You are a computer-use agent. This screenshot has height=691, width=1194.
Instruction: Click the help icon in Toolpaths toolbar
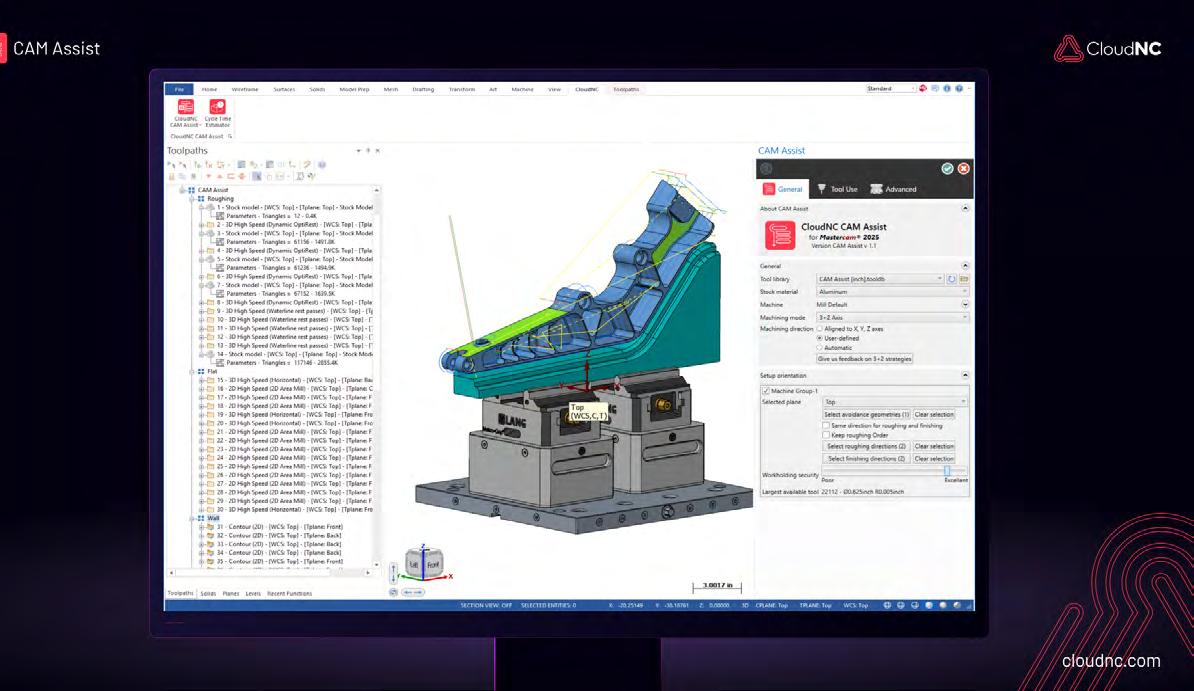click(321, 165)
